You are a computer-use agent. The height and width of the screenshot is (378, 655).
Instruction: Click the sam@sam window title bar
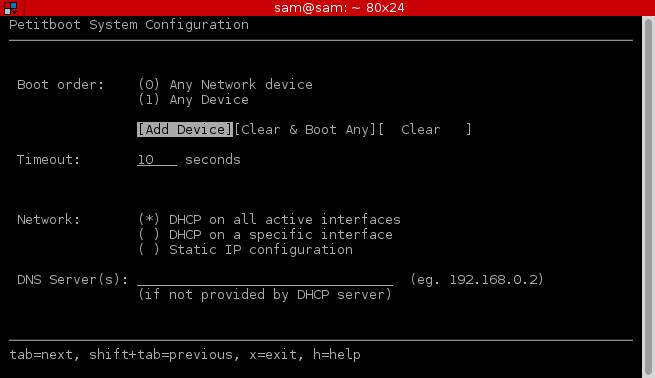[x=339, y=8]
